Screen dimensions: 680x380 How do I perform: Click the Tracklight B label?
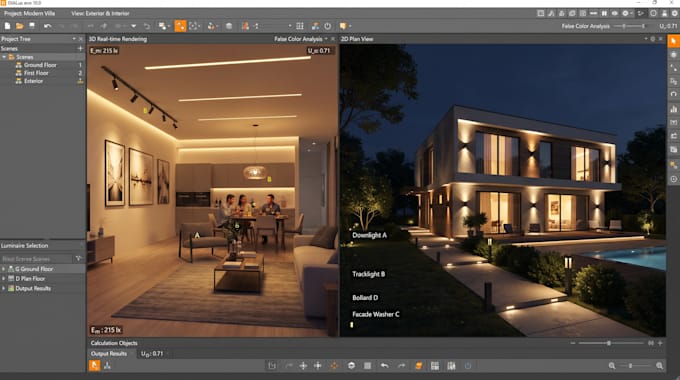369,274
